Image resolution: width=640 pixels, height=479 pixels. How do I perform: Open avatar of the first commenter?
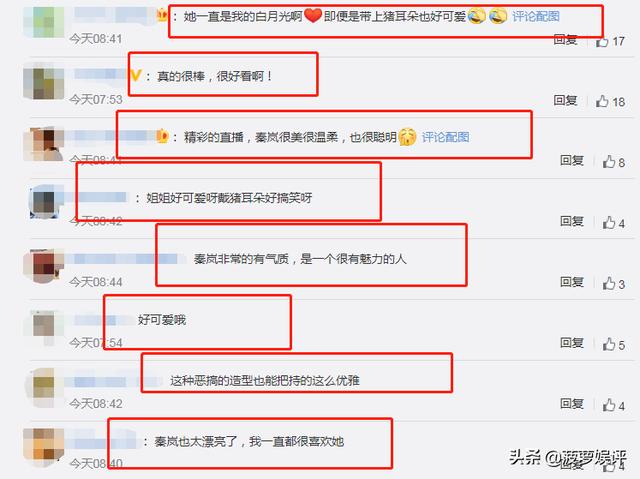[x=44, y=20]
